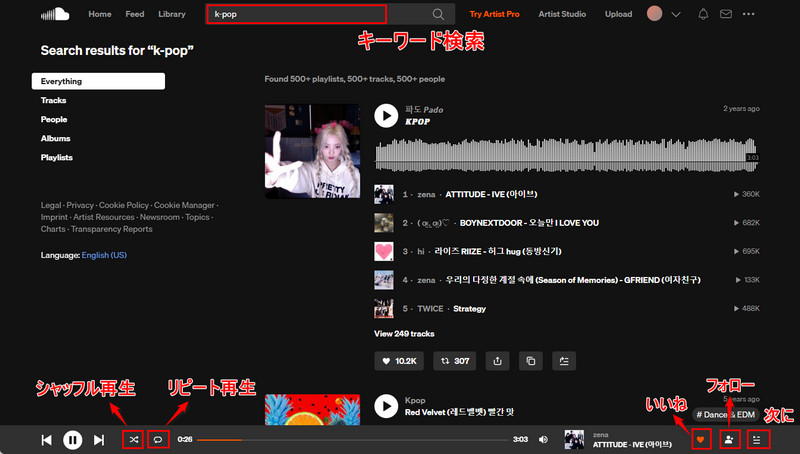
Task: Skip to the previous track
Action: [x=46, y=440]
